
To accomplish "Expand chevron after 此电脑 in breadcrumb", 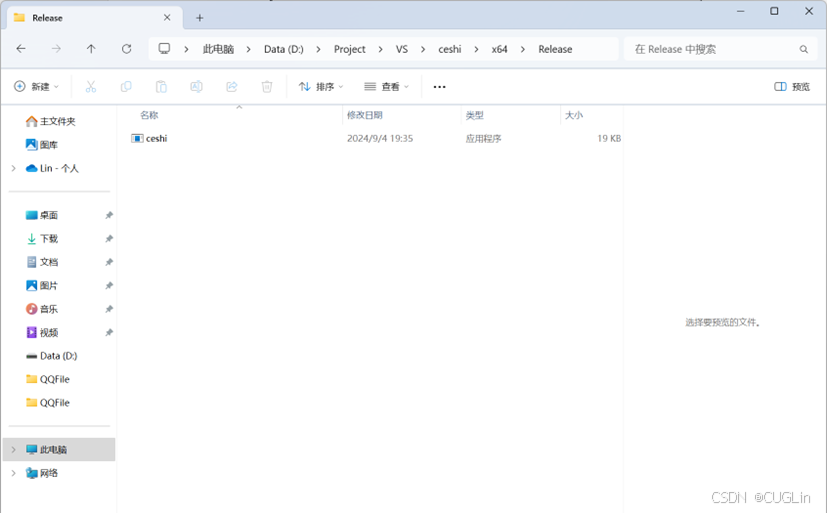I will click(x=248, y=49).
